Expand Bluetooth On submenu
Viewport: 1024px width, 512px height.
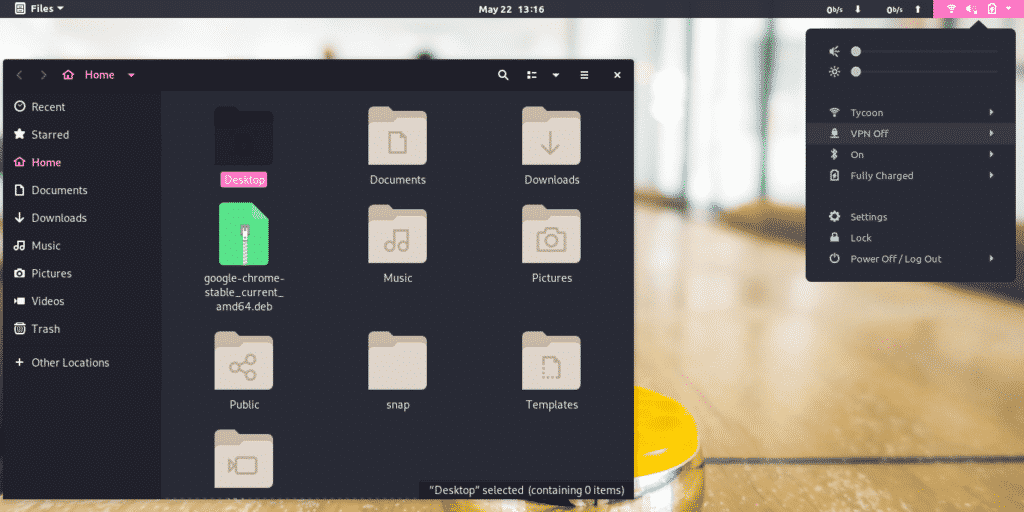(x=911, y=155)
